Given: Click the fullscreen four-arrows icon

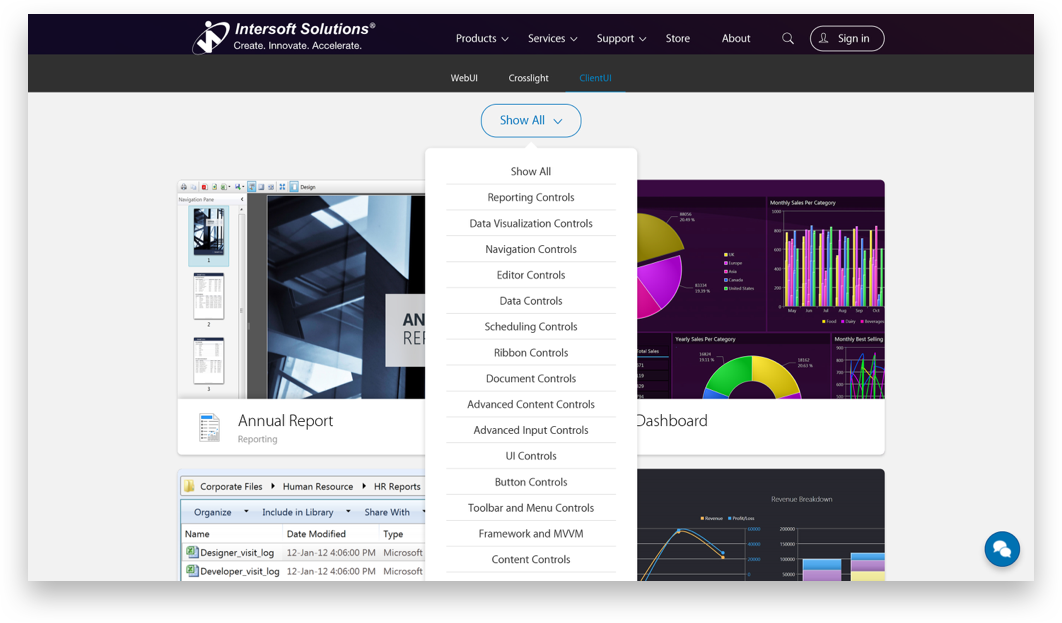Looking at the screenshot, I should pyautogui.click(x=282, y=187).
